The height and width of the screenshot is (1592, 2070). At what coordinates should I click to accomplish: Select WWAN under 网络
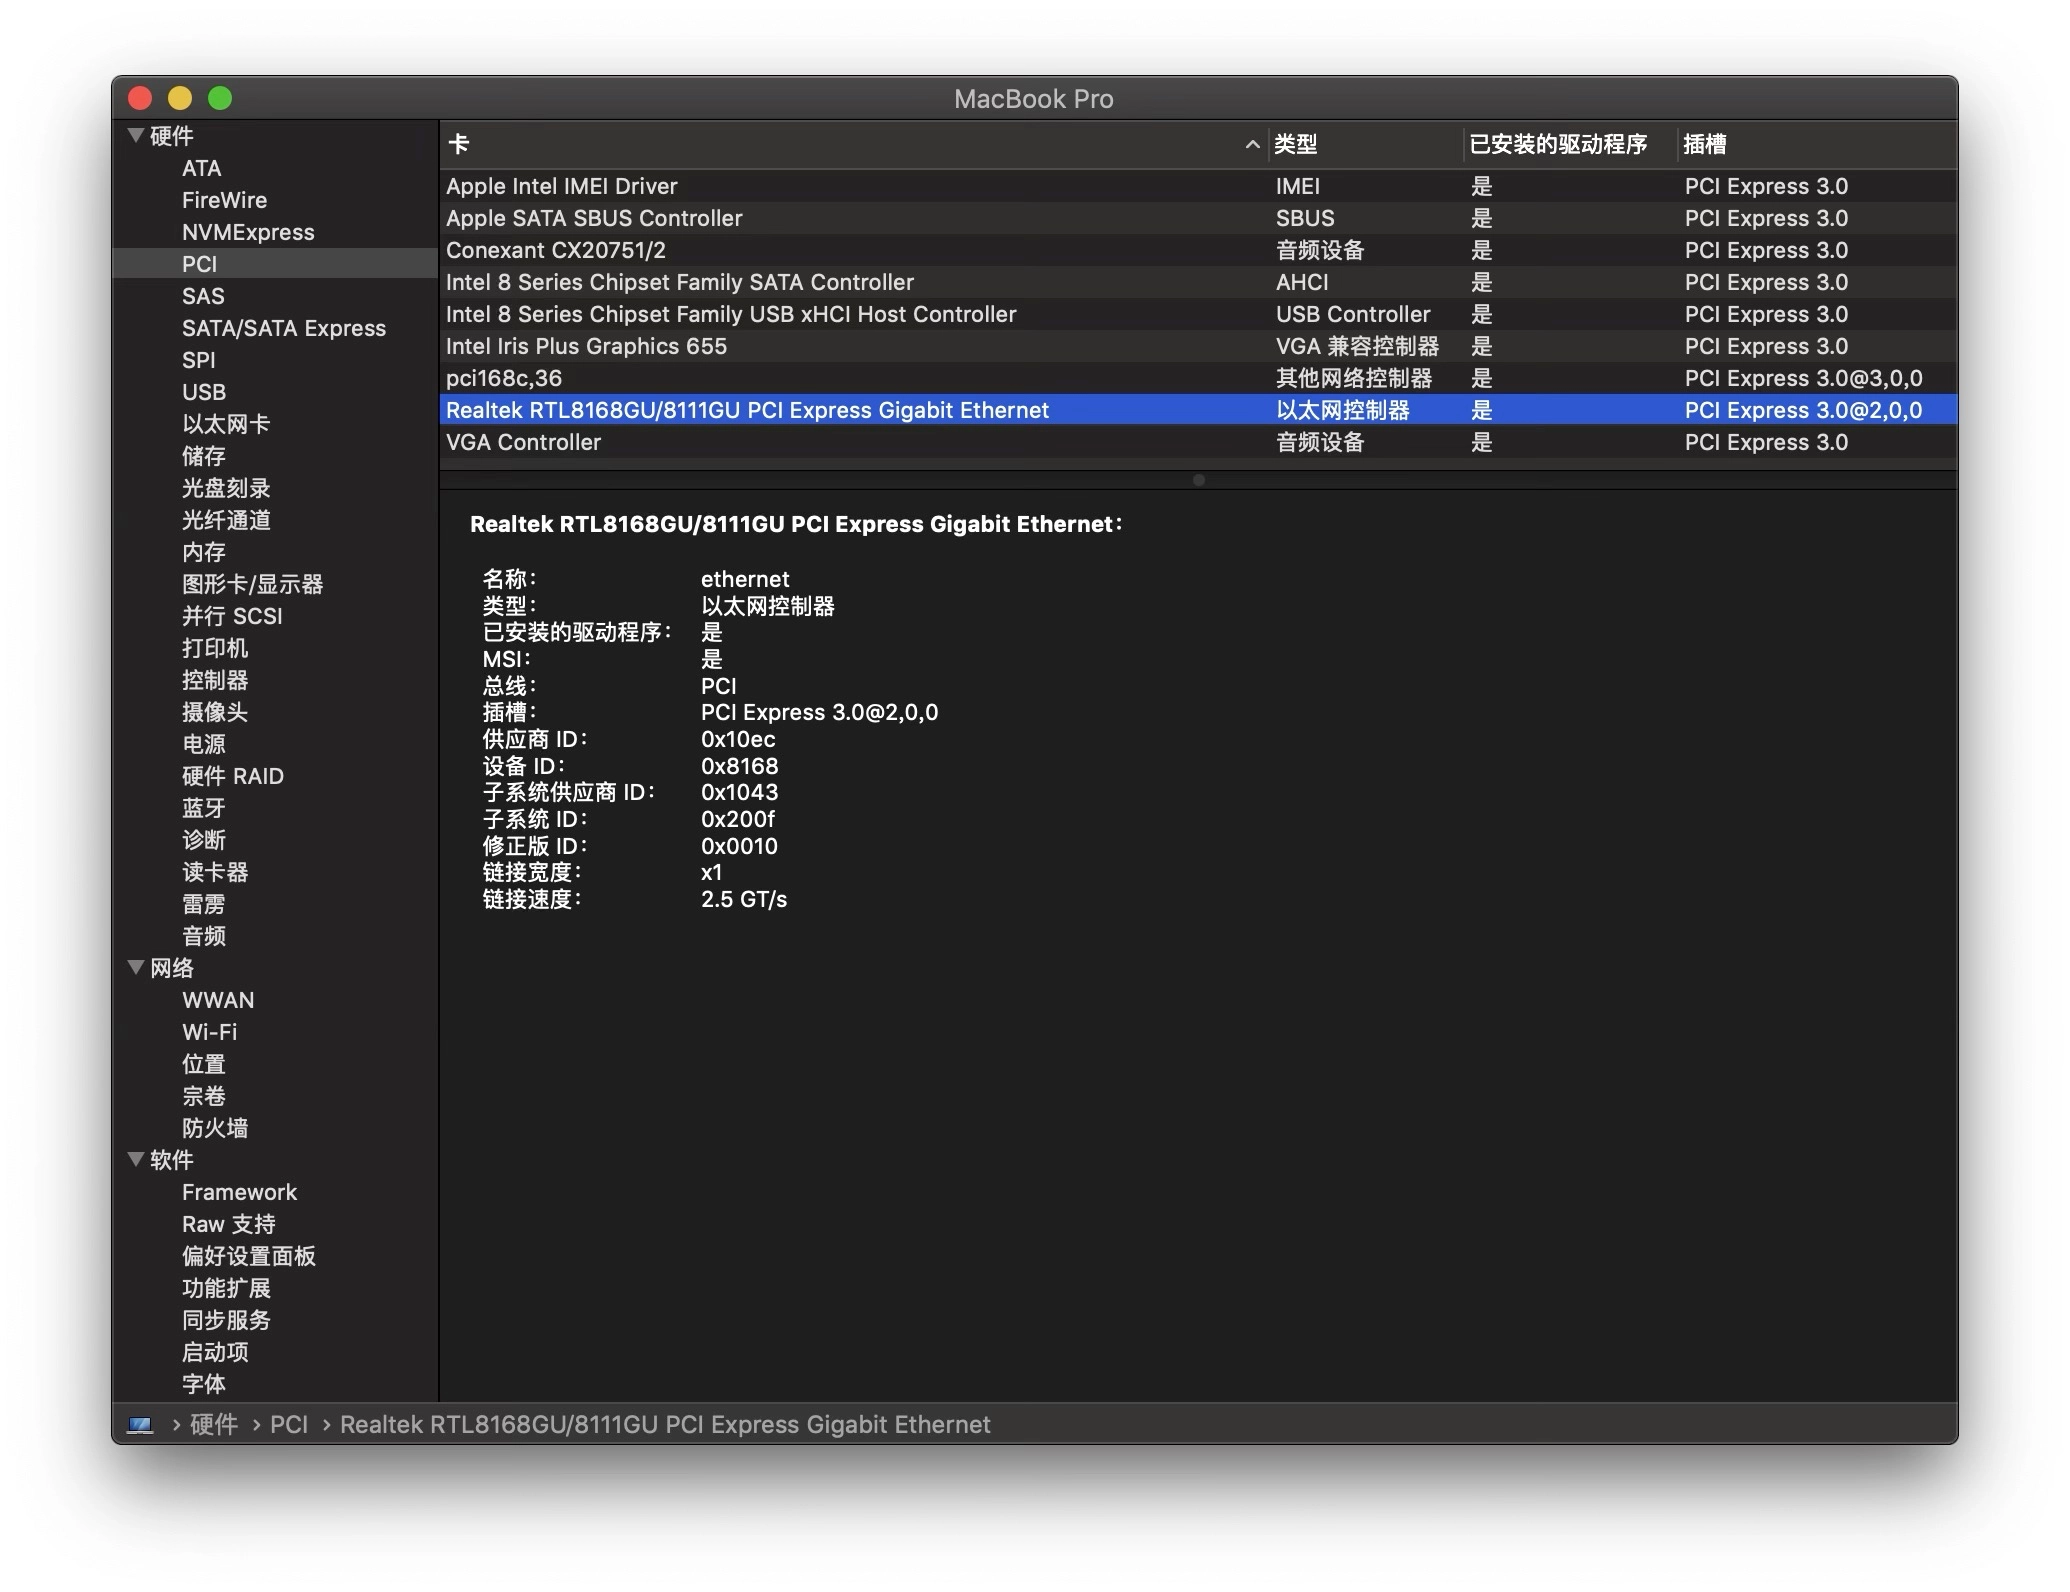[x=275, y=1000]
